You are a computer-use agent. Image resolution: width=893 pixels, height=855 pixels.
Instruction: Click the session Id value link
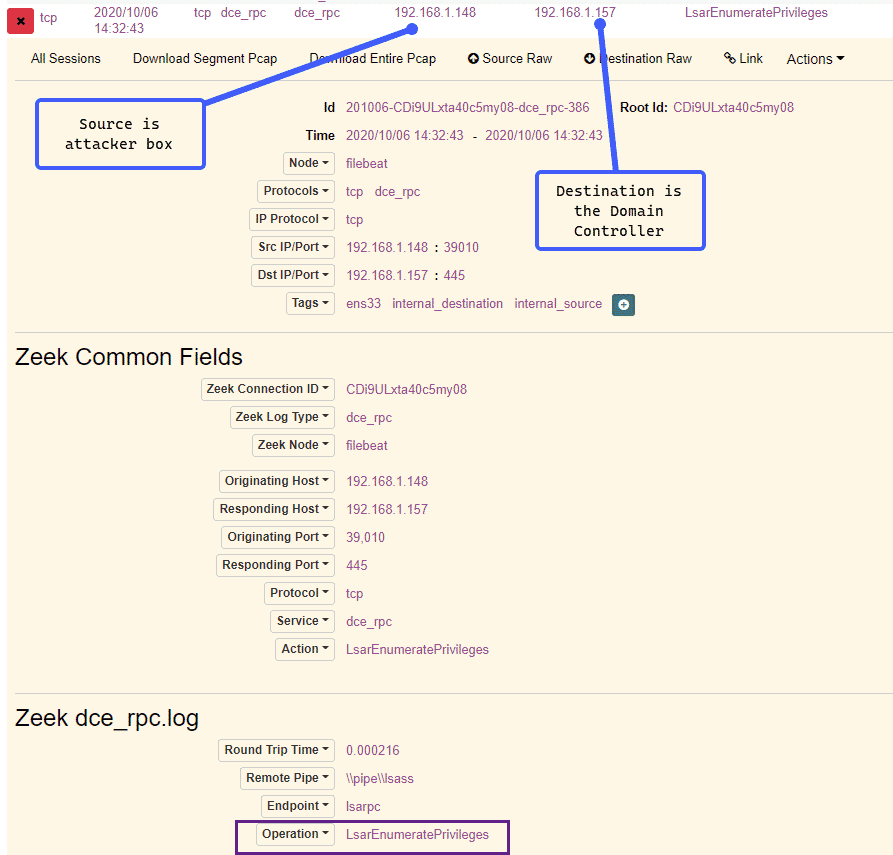467,107
